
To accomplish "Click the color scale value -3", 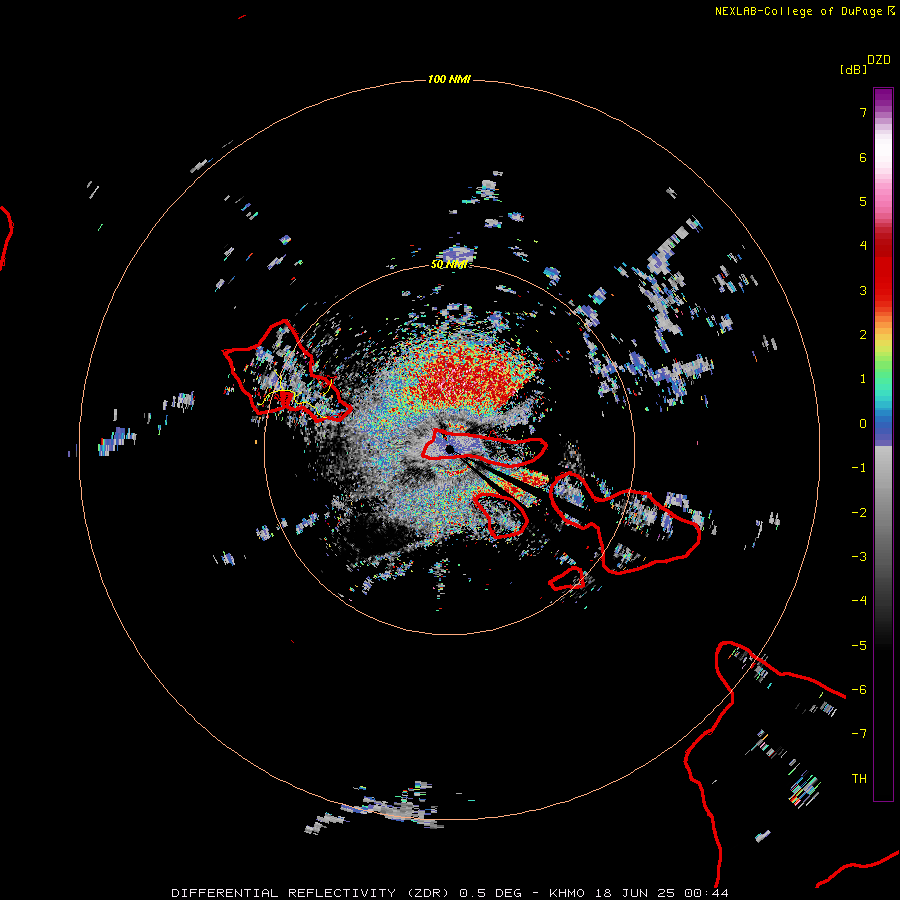I will (x=859, y=557).
